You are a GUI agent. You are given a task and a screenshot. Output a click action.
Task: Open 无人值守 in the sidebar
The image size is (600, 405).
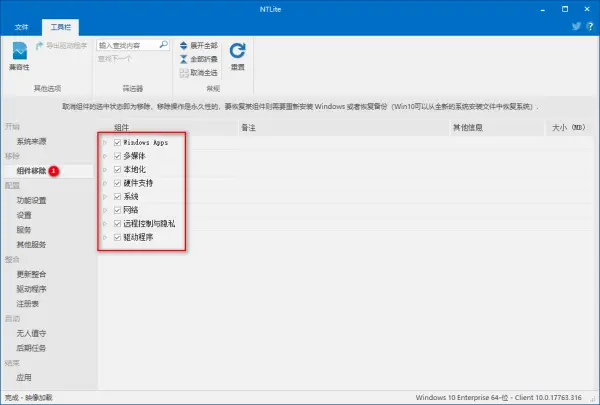tap(31, 333)
